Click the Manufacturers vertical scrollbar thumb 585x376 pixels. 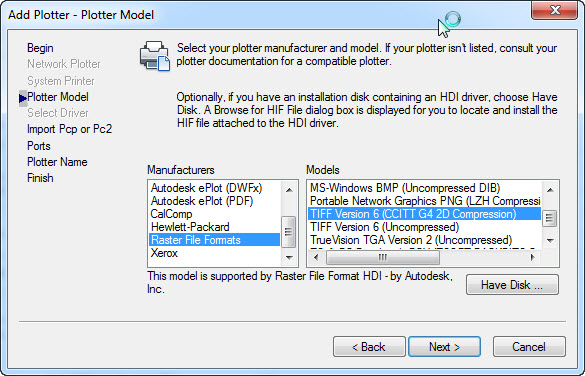pos(289,232)
